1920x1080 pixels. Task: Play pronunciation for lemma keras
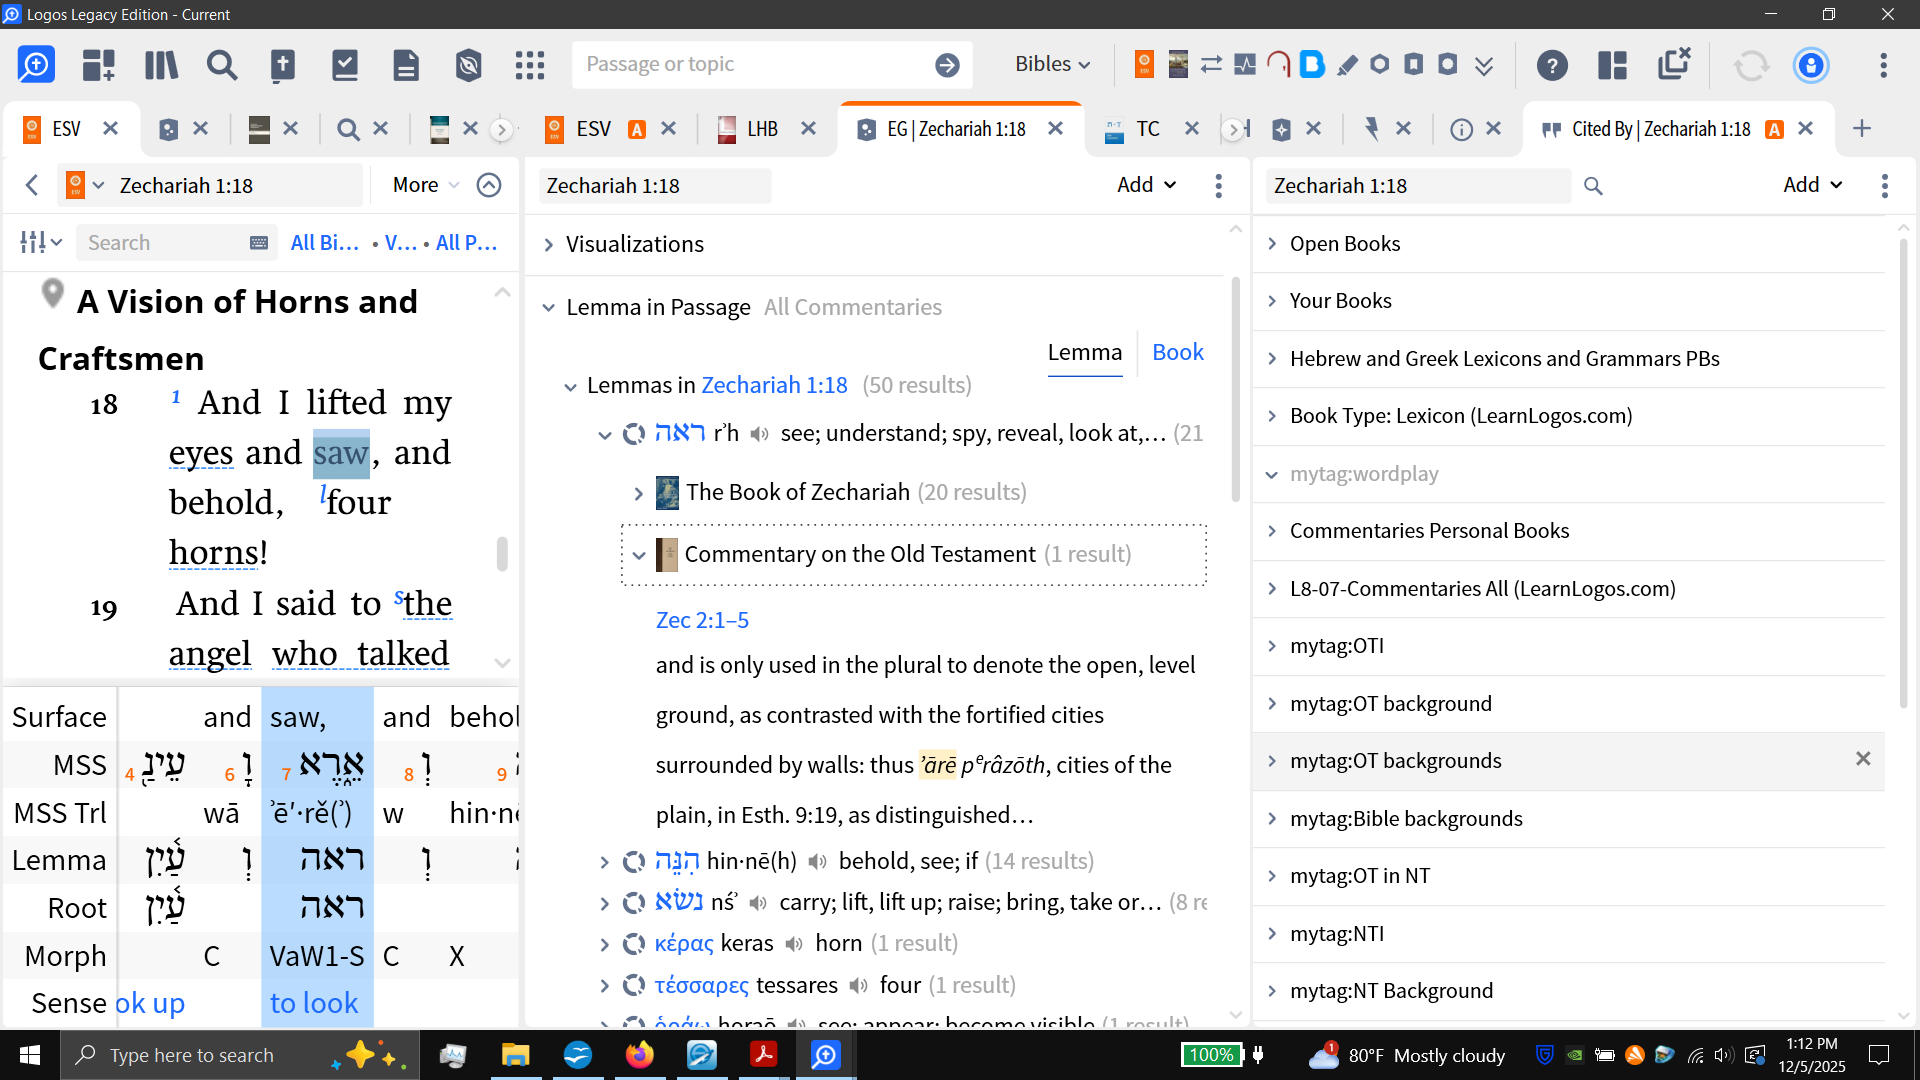coord(794,944)
